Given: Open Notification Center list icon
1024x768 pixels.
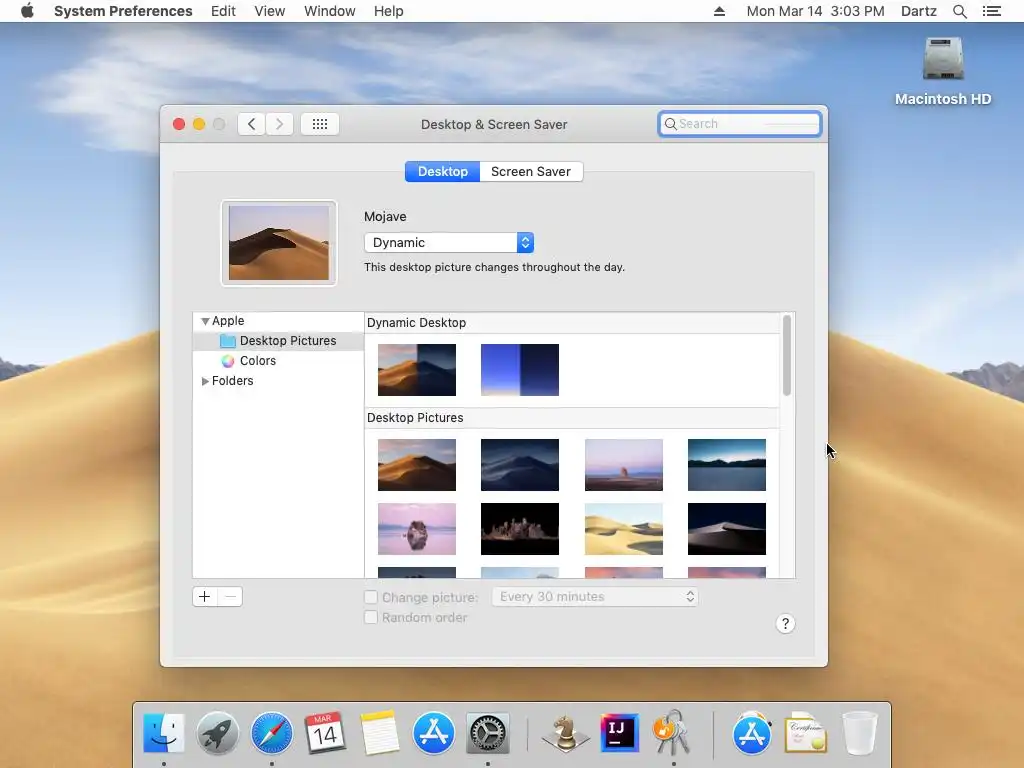Looking at the screenshot, I should point(991,11).
